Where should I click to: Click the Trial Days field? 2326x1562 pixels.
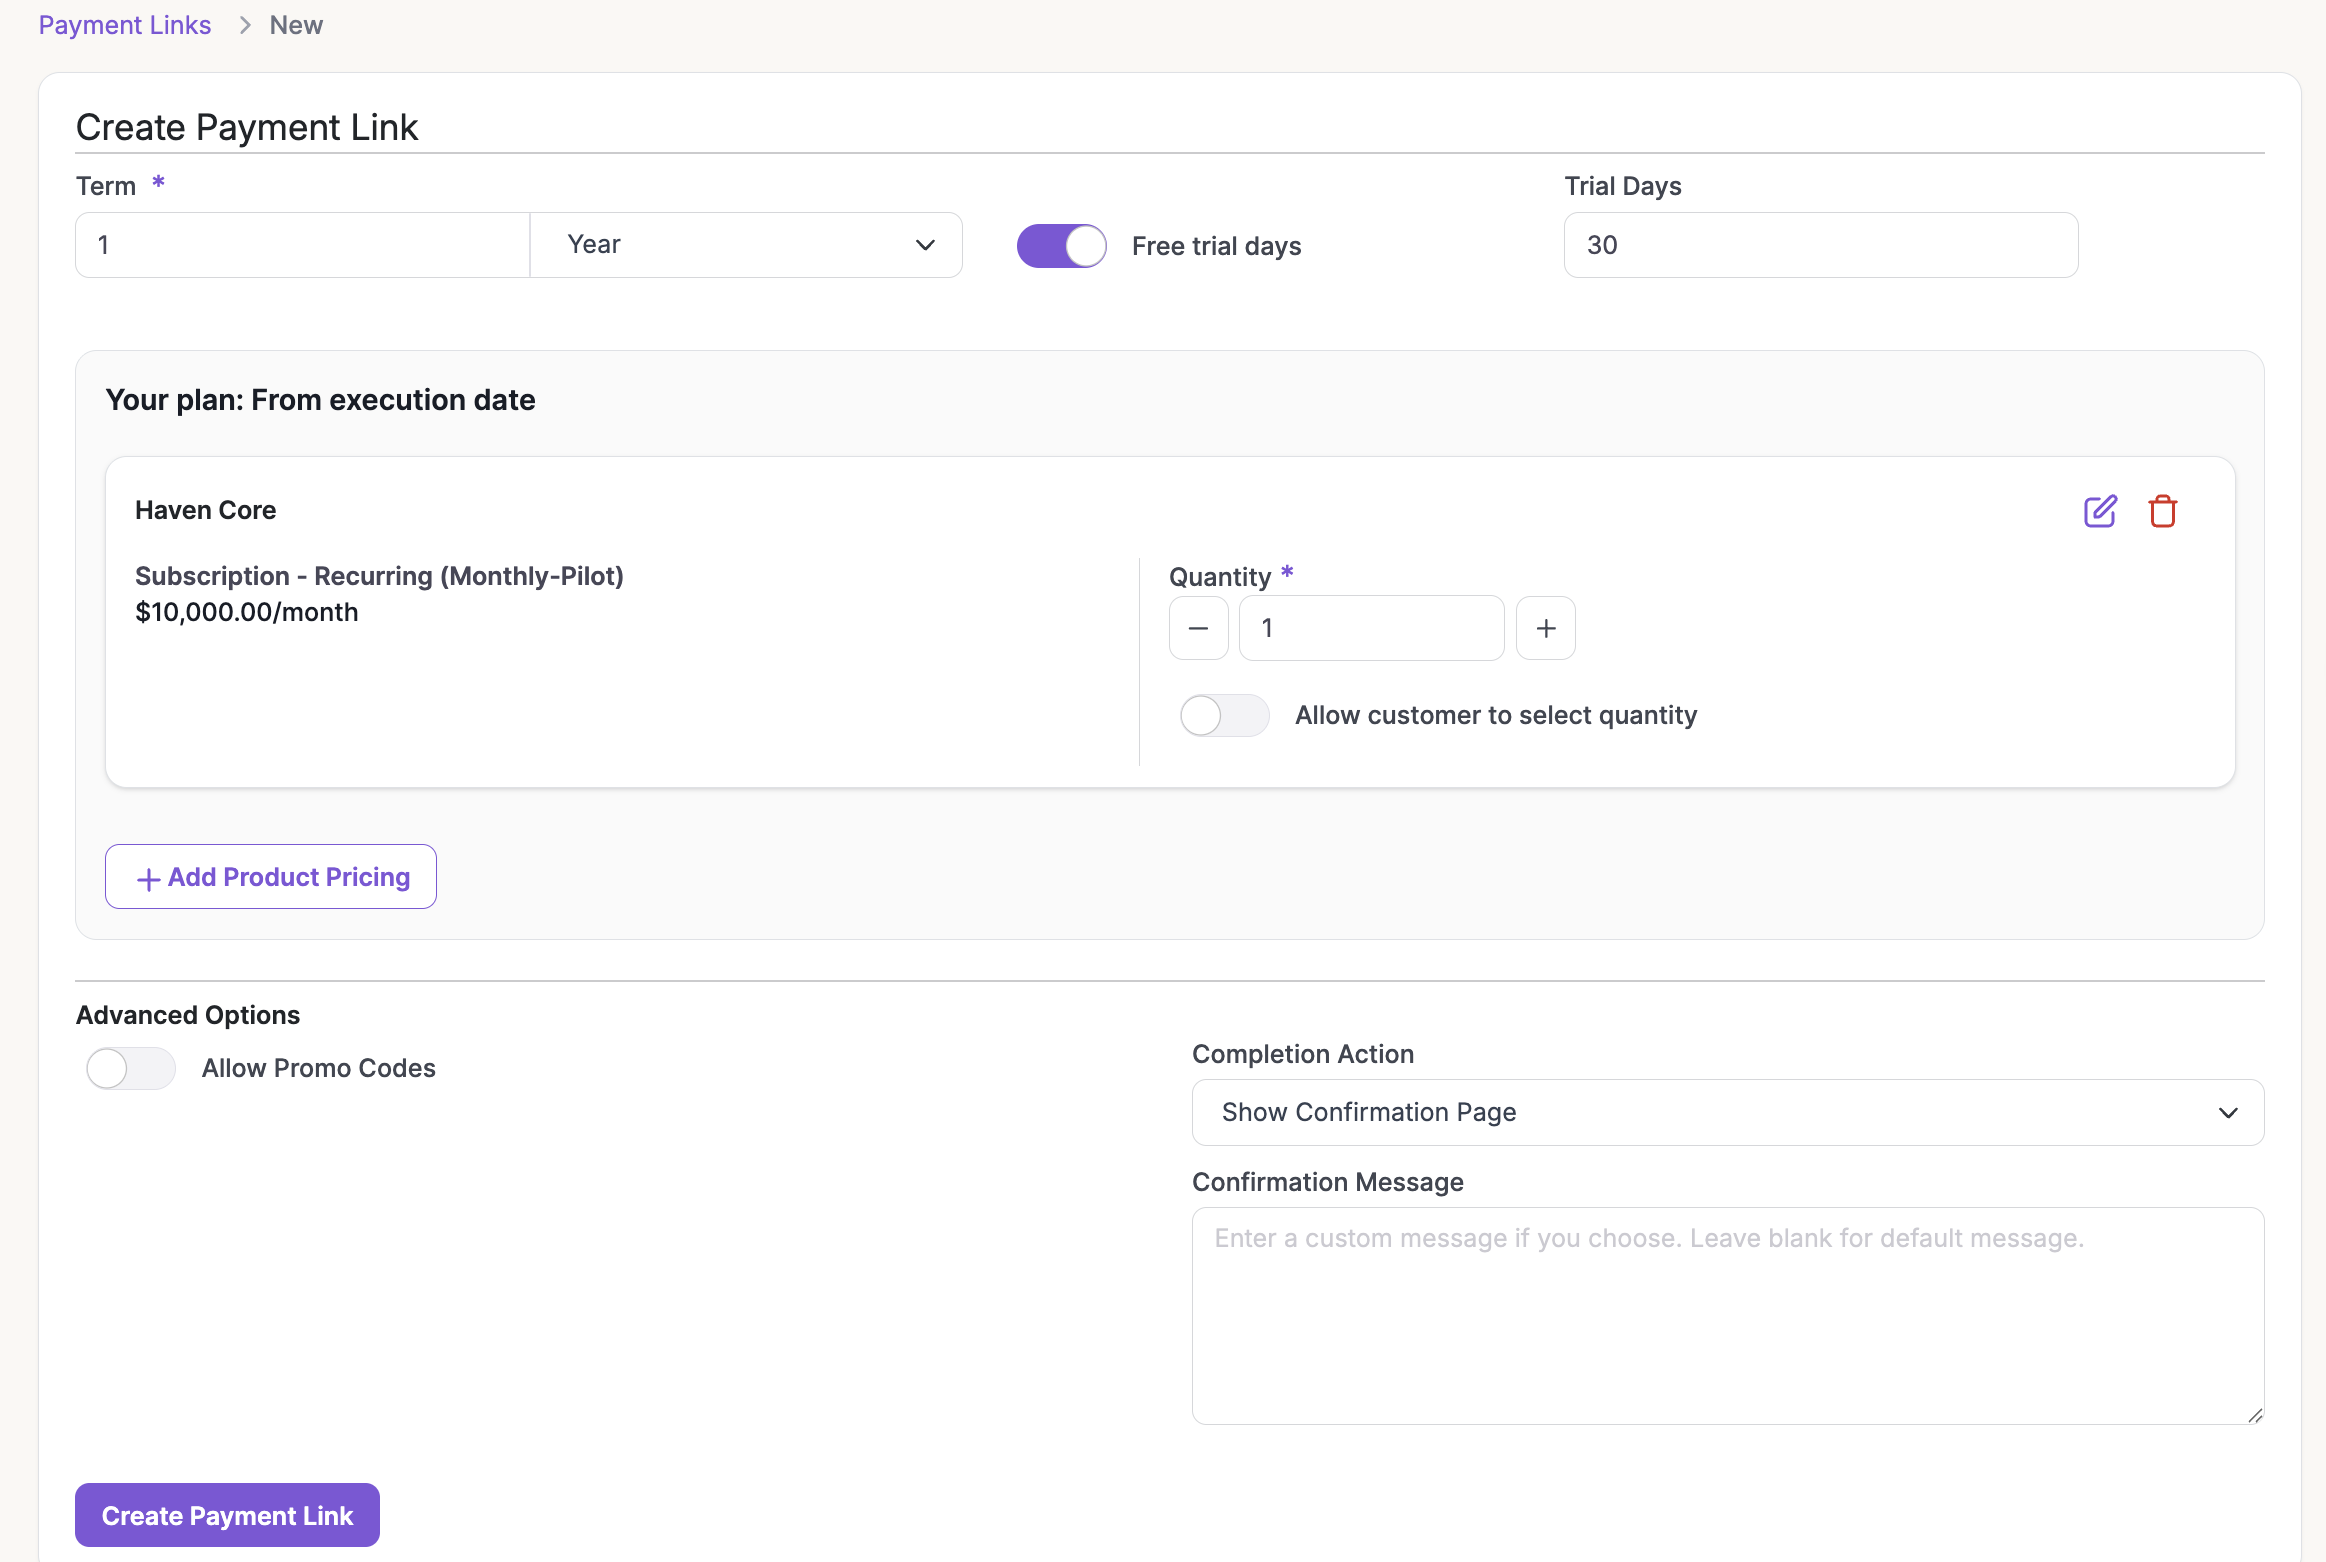(x=1820, y=245)
